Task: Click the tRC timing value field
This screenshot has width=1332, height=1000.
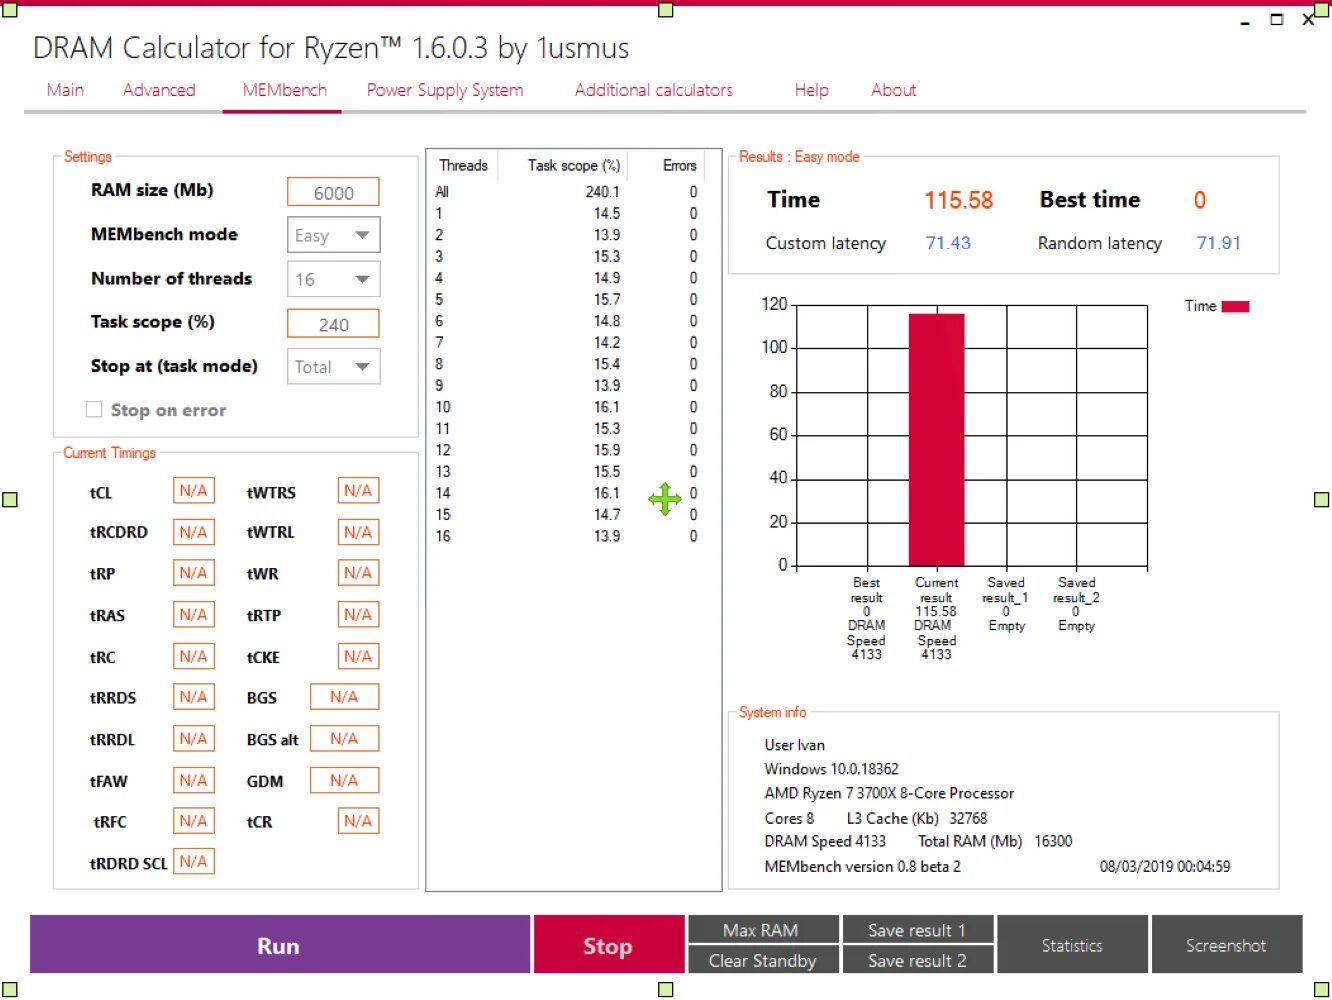Action: pos(194,656)
